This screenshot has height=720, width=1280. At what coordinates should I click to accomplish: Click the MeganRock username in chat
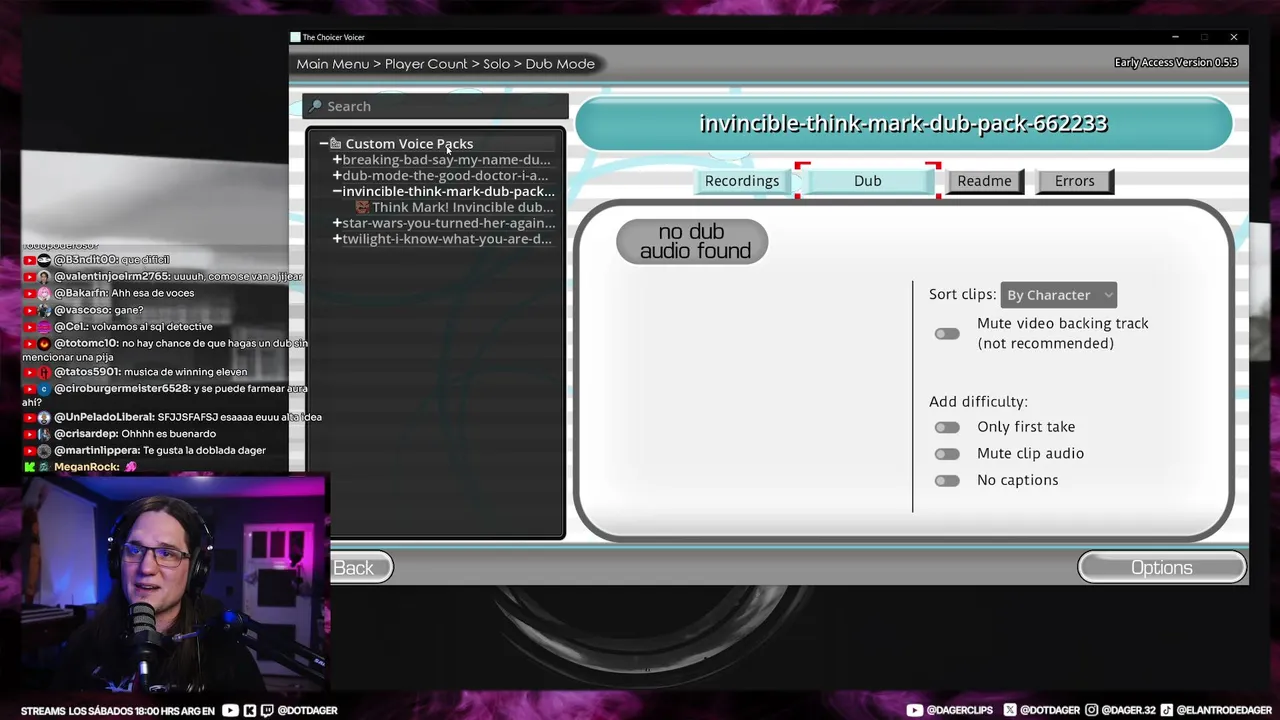point(87,467)
